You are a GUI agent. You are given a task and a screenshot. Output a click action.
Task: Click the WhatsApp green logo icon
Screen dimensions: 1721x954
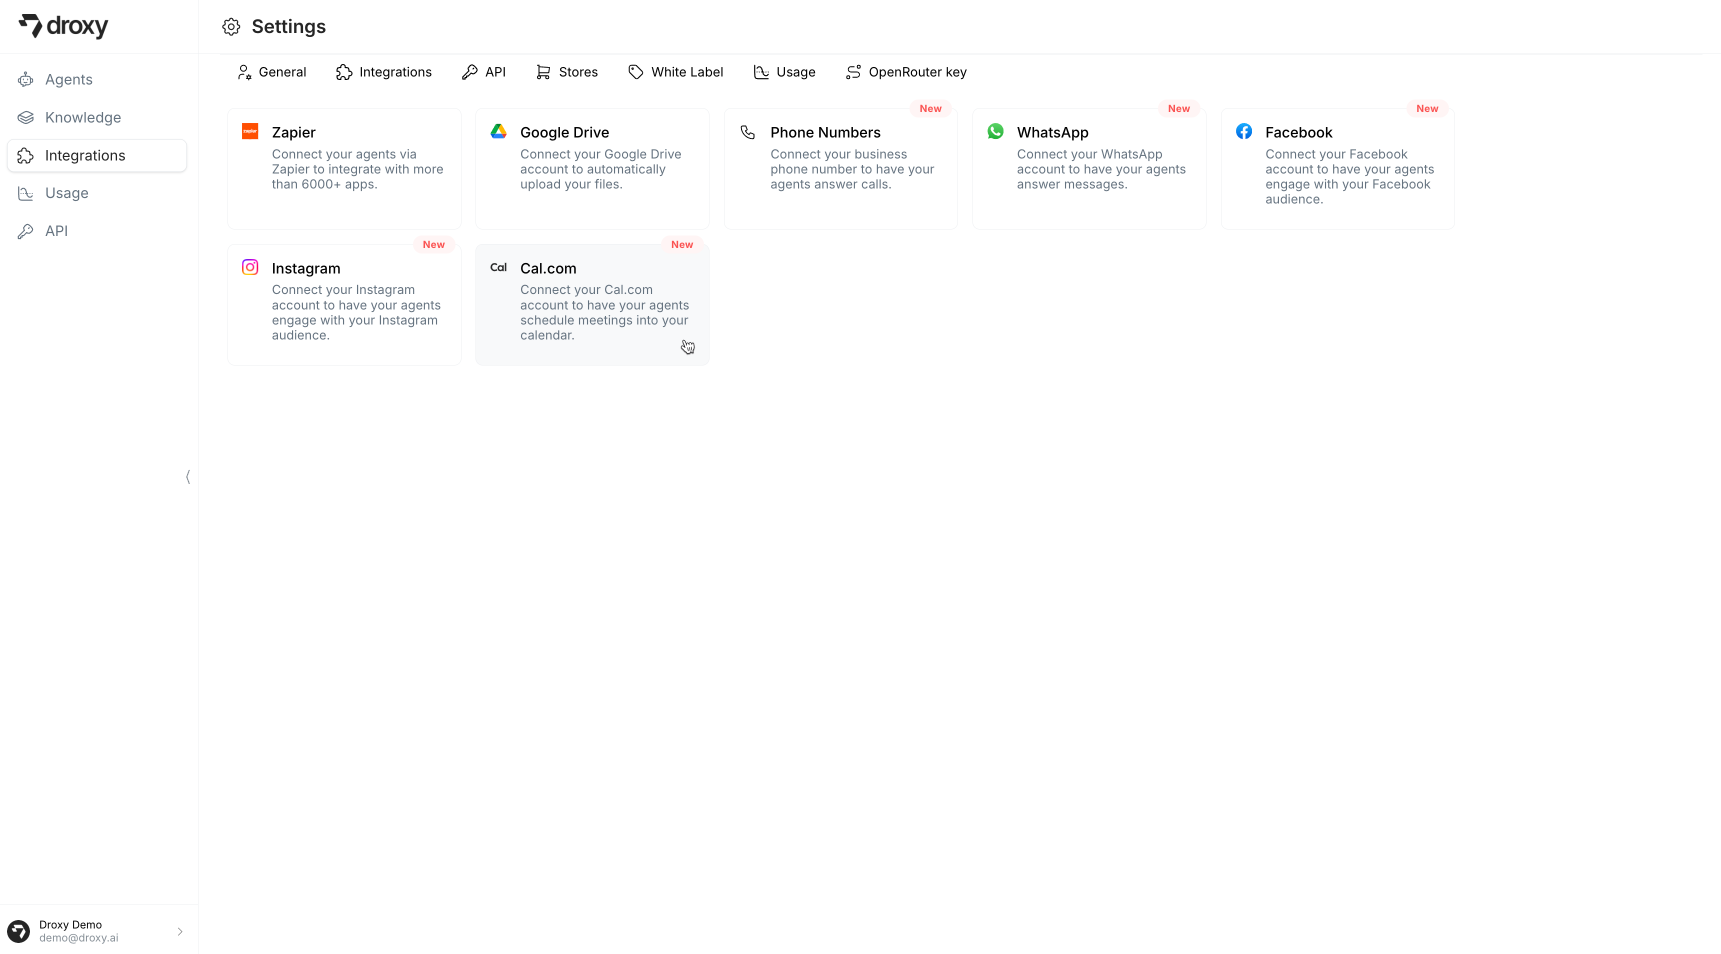tap(996, 131)
